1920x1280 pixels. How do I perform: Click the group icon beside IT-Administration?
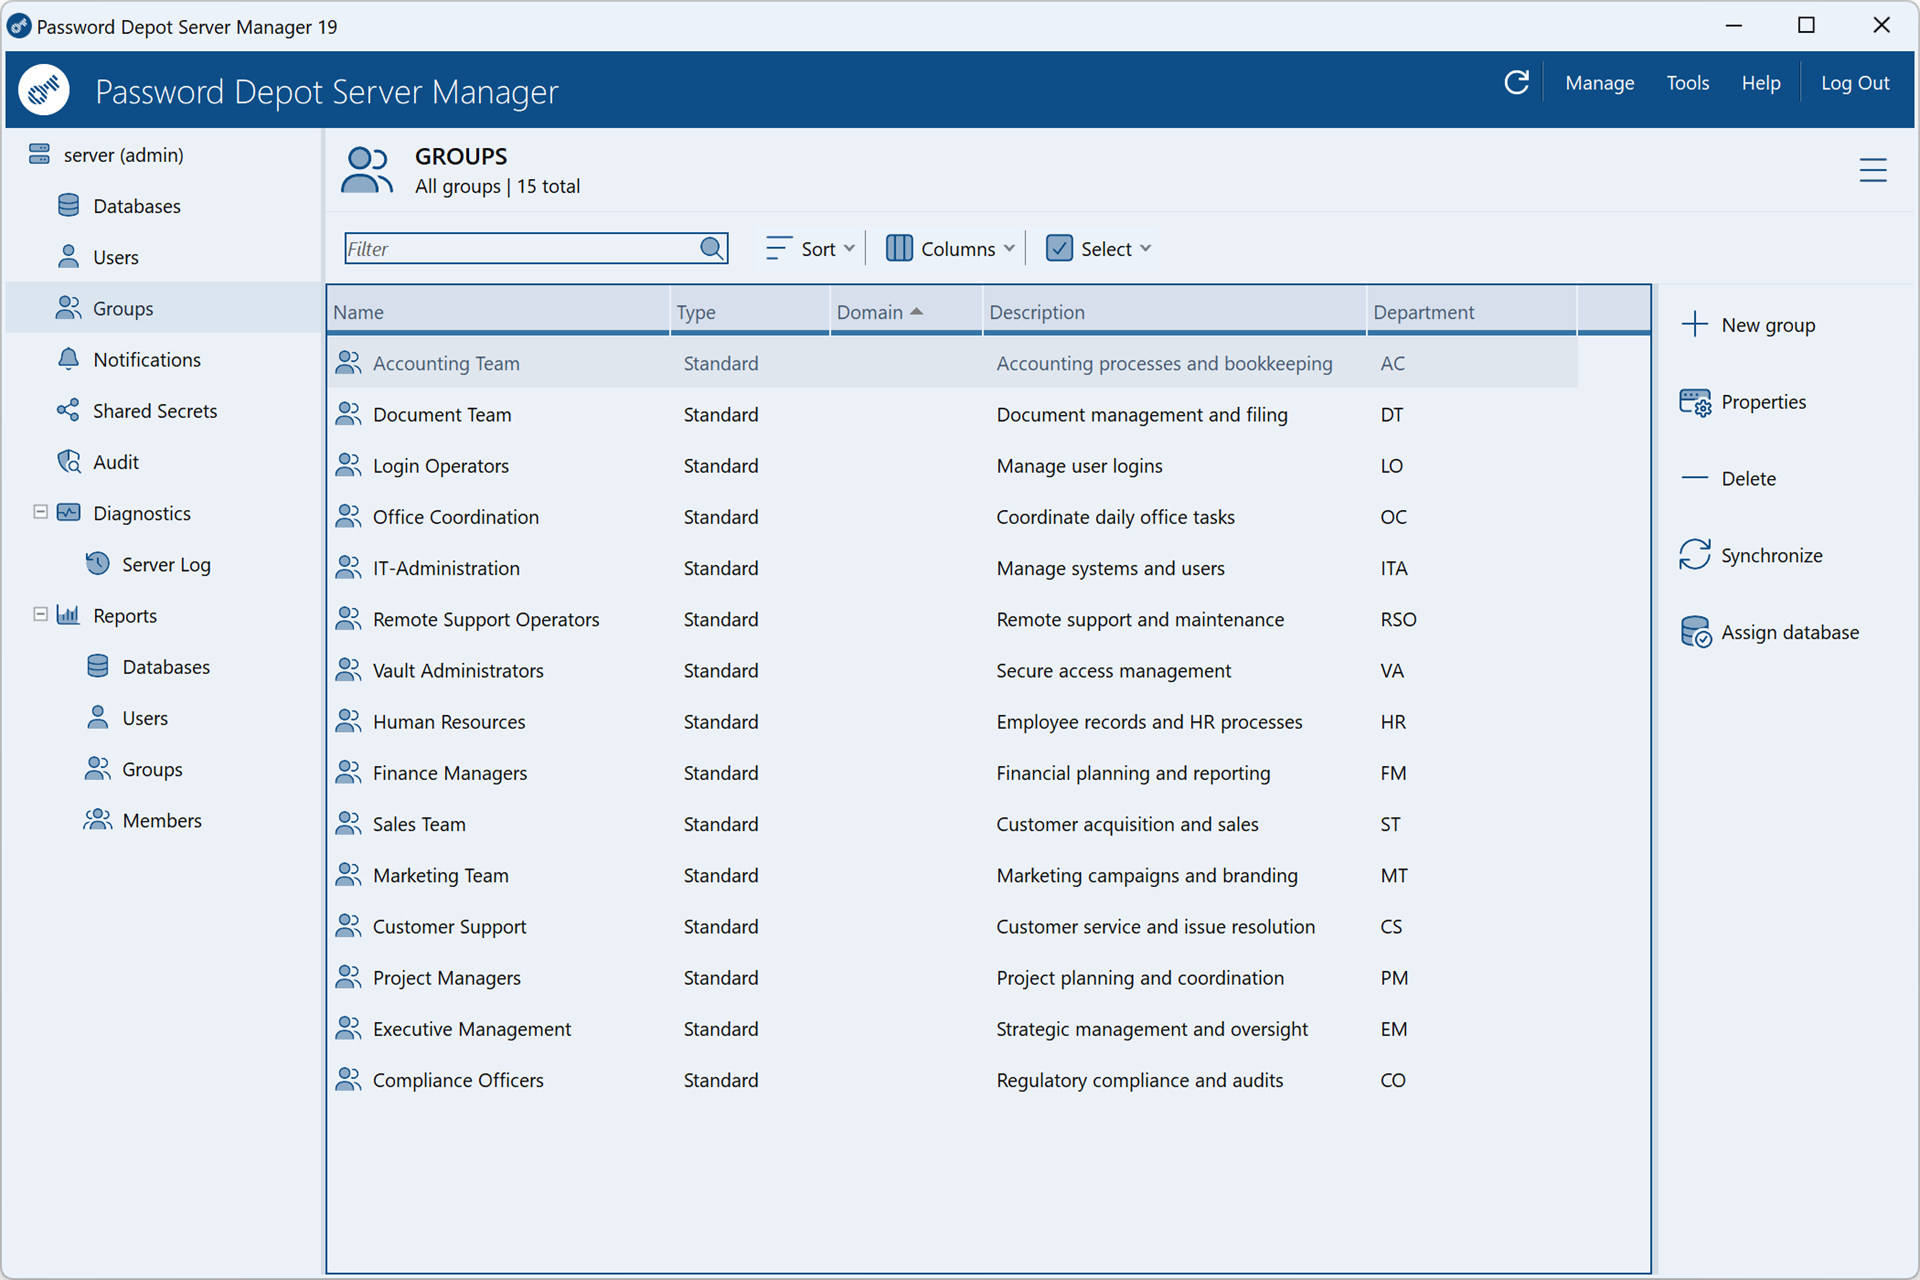pyautogui.click(x=348, y=567)
